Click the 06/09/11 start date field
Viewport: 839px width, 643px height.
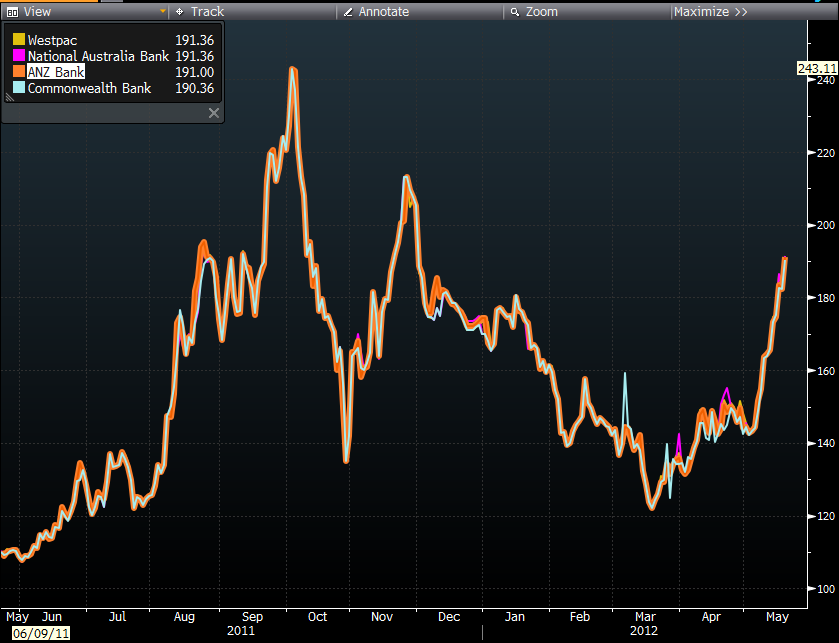[x=35, y=633]
